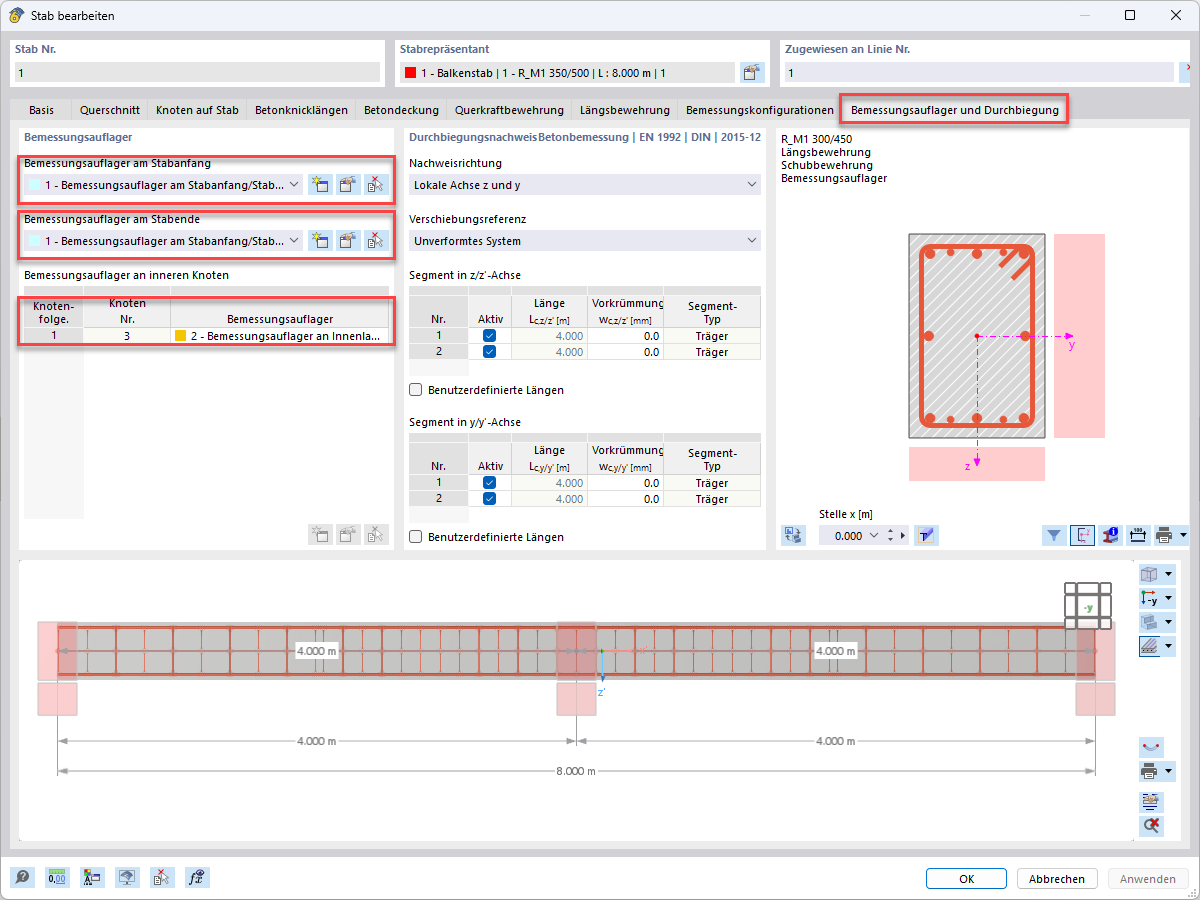This screenshot has height=900, width=1200.
Task: Confirm the dialog with the OK button
Action: [x=966, y=878]
